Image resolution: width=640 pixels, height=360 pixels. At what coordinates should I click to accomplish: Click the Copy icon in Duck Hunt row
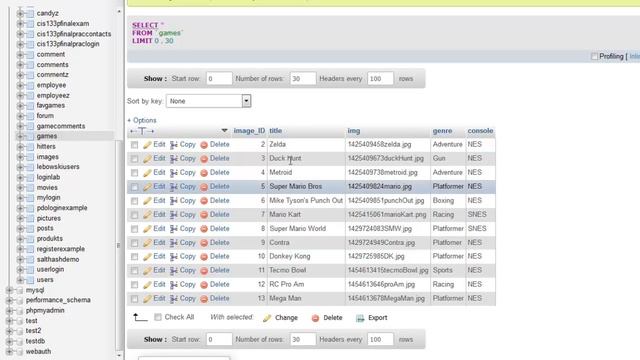pos(174,159)
